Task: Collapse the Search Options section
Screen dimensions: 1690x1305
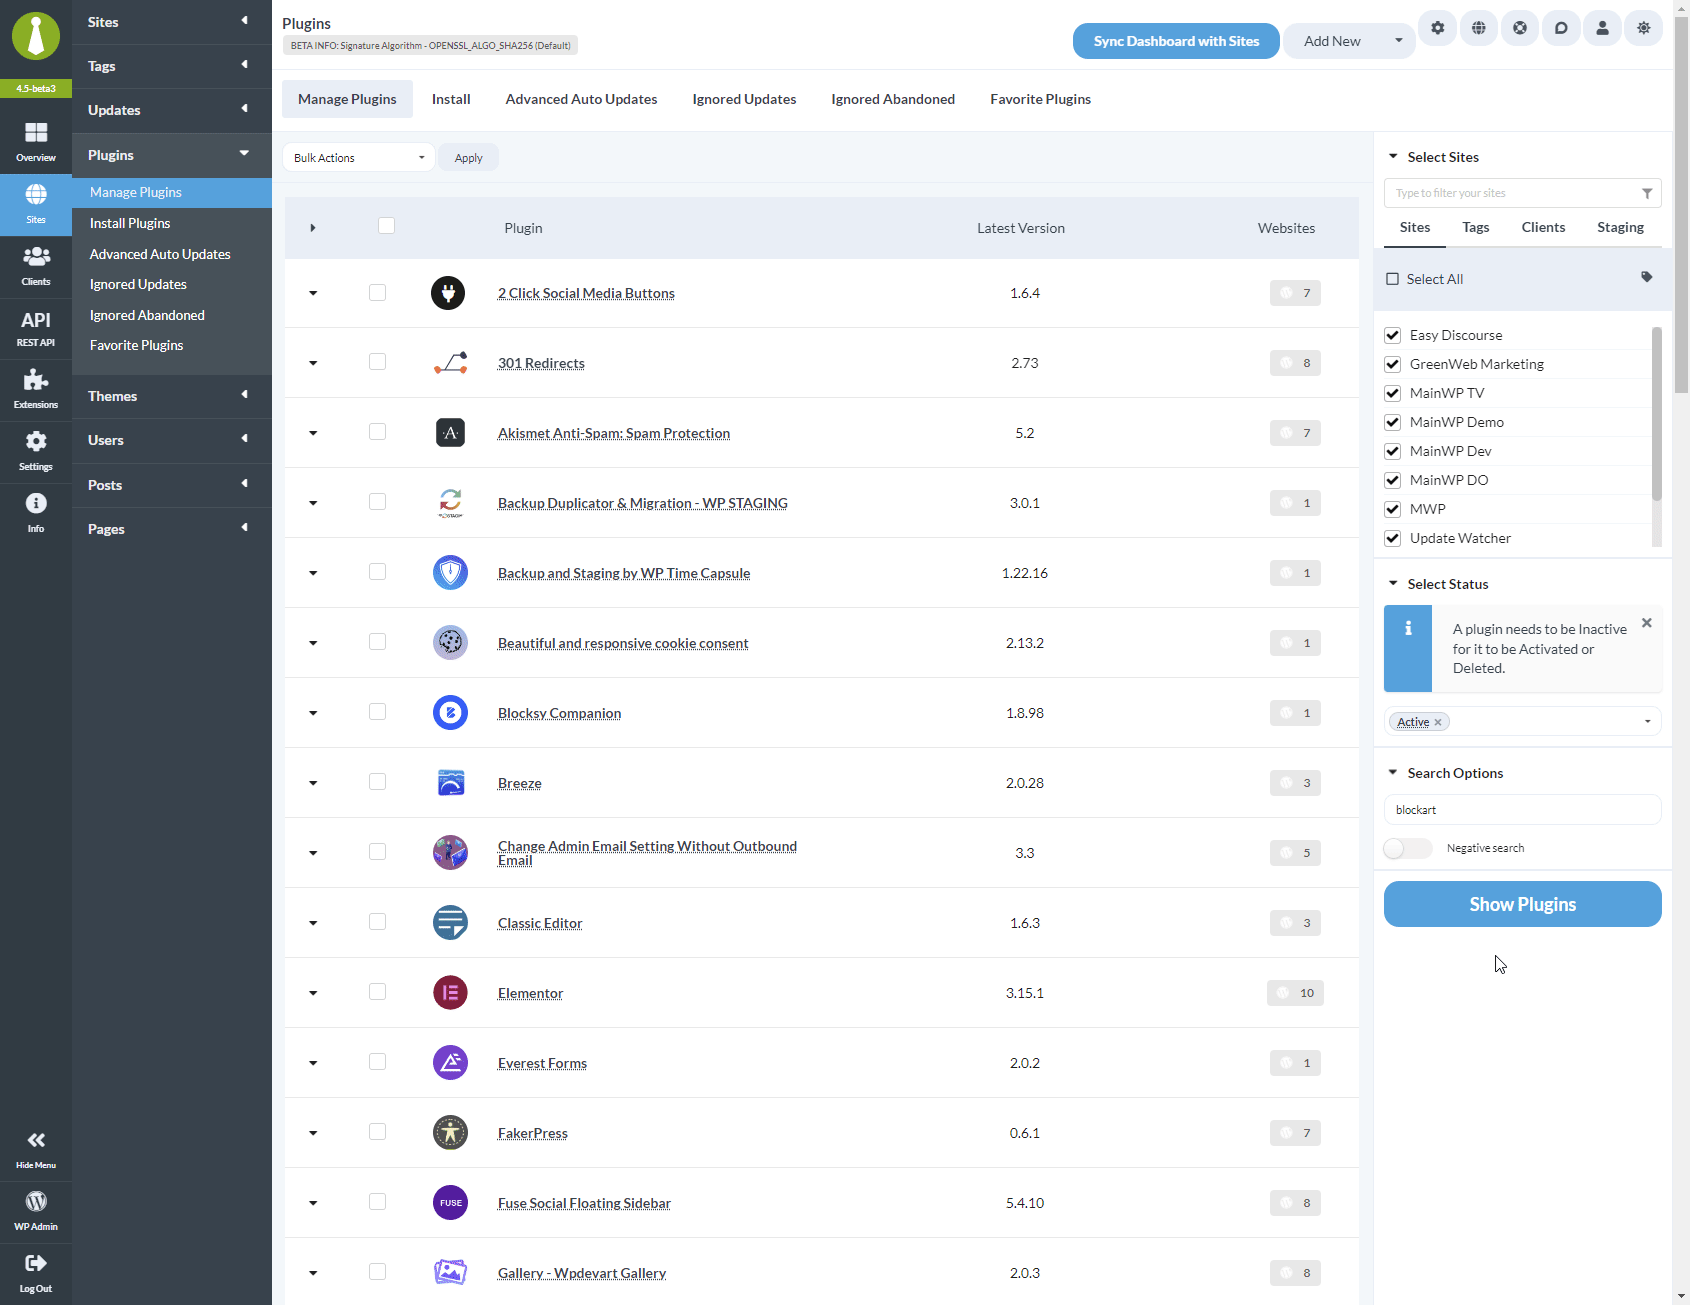Action: point(1393,773)
